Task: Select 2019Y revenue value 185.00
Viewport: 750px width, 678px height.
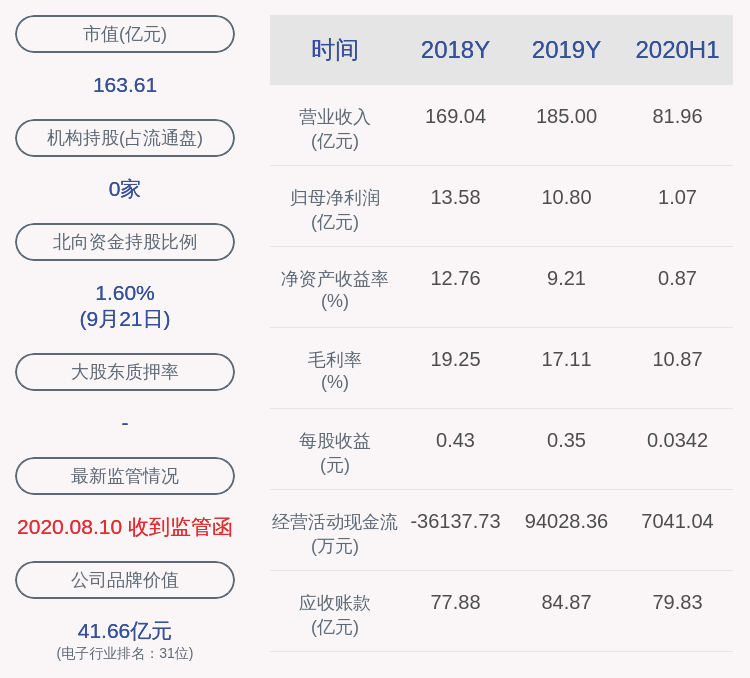Action: (566, 116)
